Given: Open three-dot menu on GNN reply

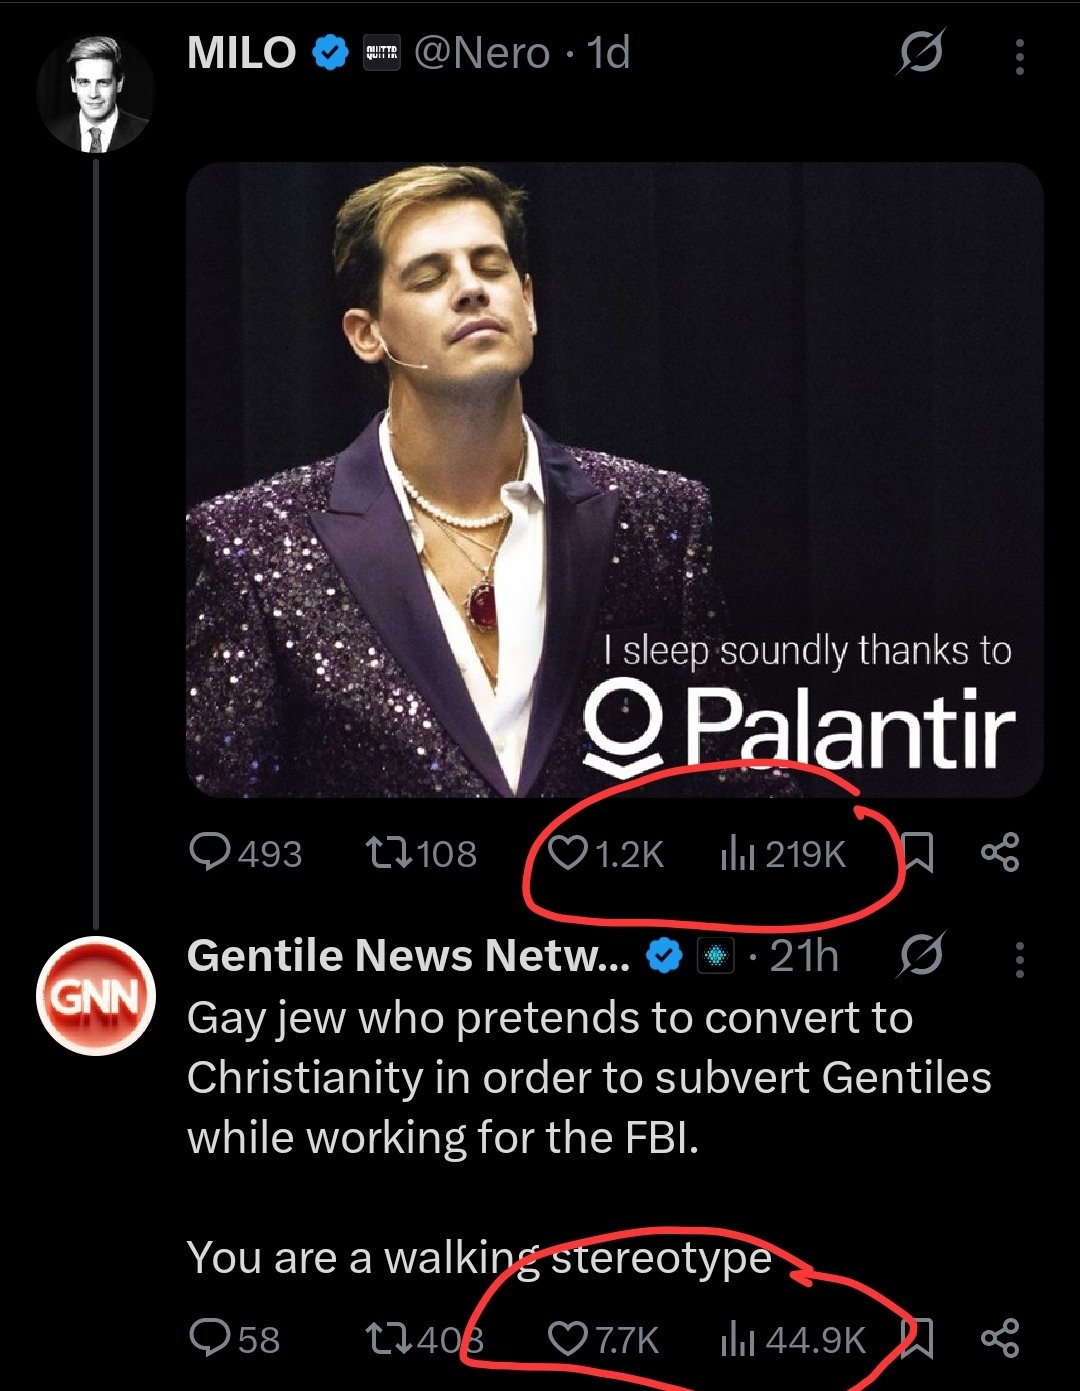Looking at the screenshot, I should pos(1019,959).
